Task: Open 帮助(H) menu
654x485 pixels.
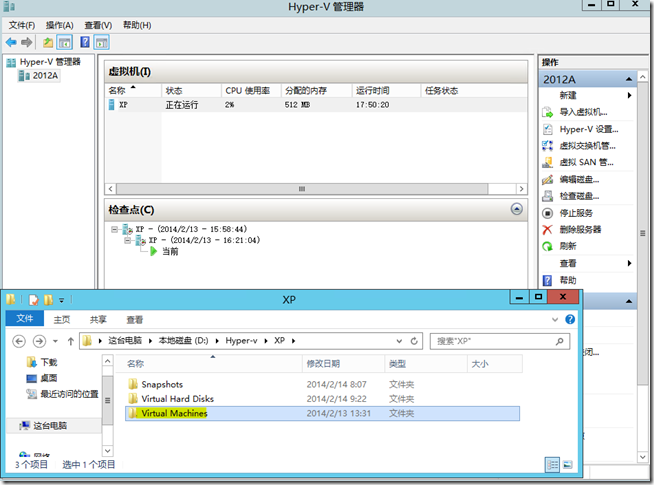Action: (x=137, y=25)
